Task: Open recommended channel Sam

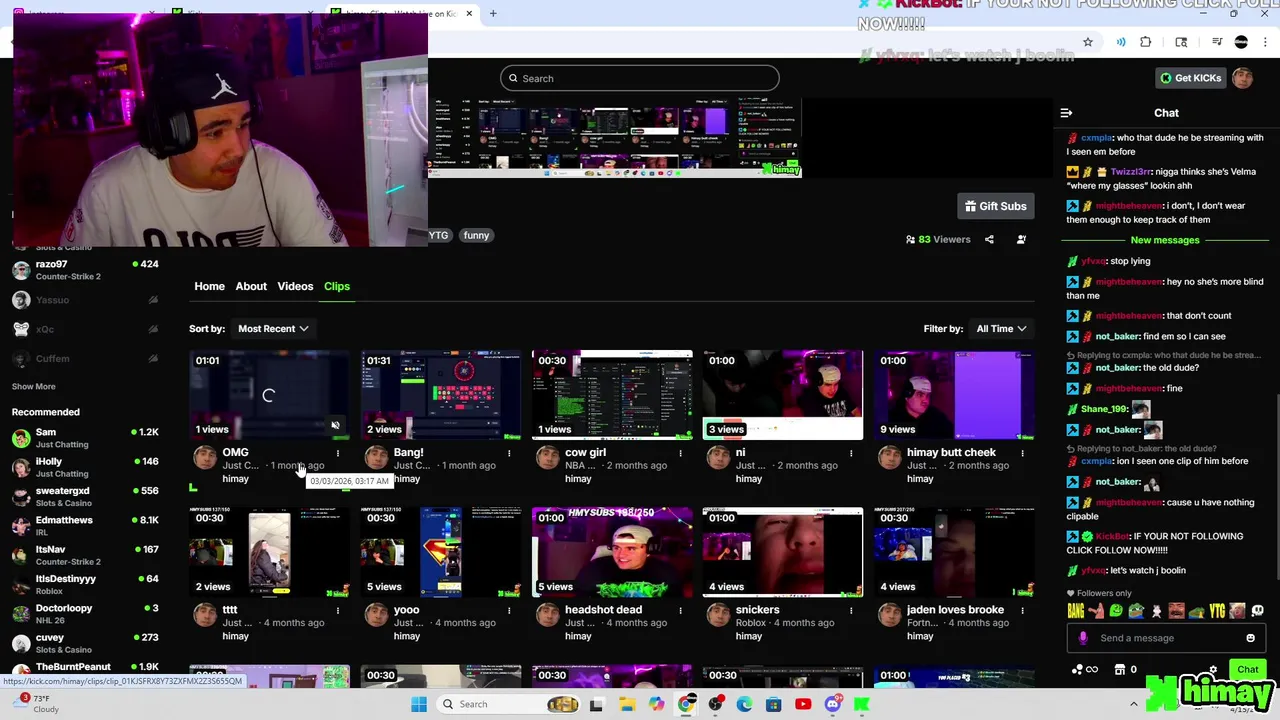Action: pyautogui.click(x=85, y=437)
